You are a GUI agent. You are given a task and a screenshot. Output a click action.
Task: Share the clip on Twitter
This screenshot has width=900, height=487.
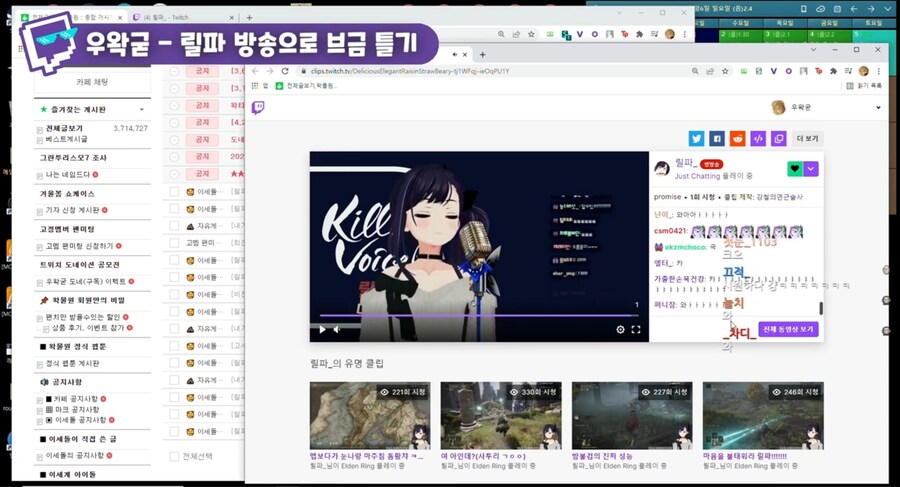pos(696,138)
